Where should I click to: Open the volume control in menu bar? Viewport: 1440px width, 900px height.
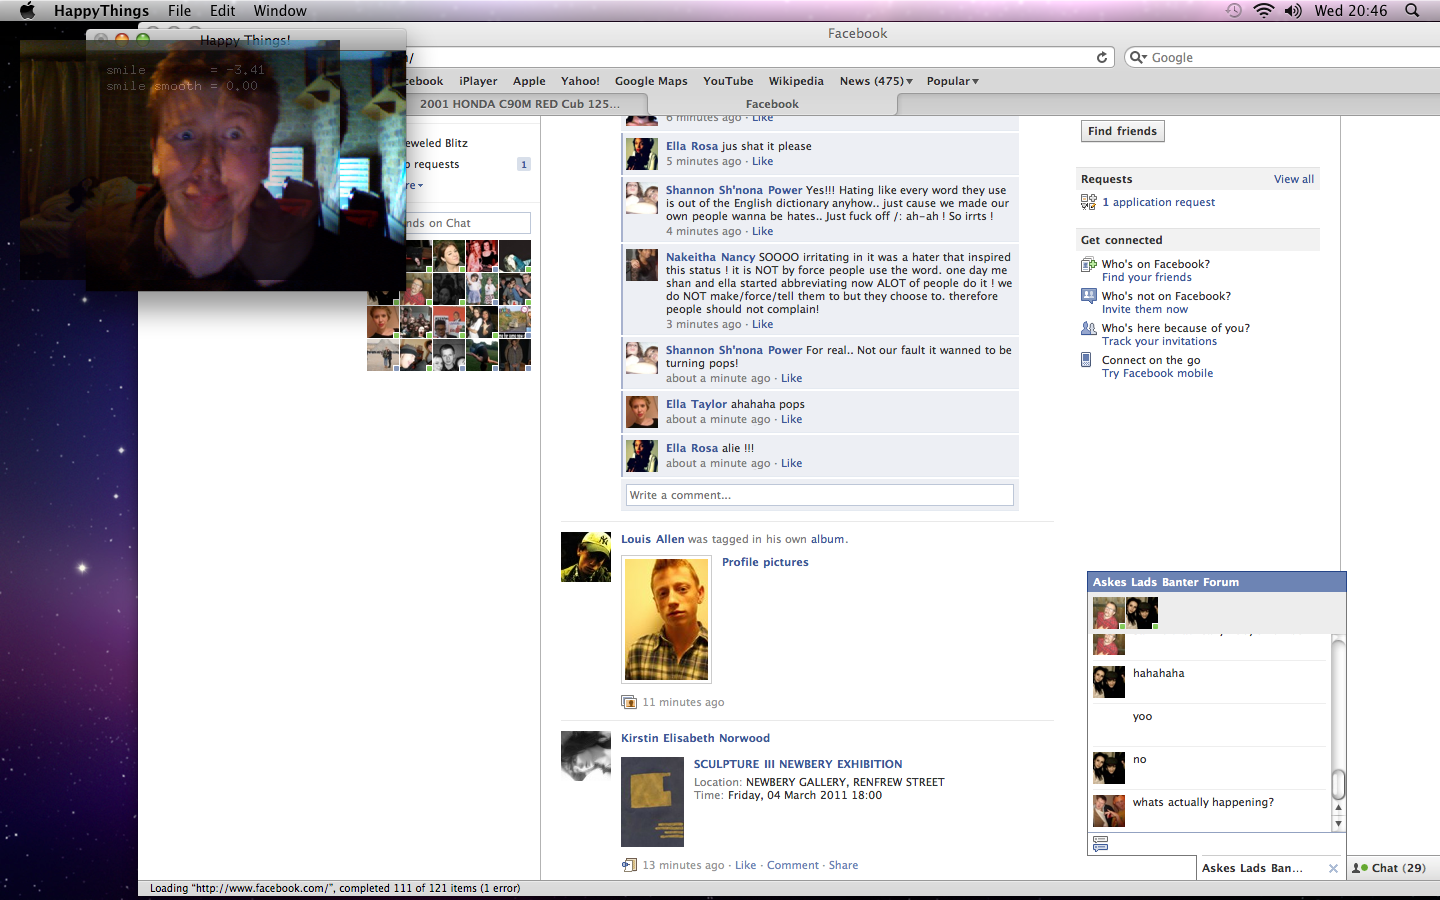point(1293,10)
